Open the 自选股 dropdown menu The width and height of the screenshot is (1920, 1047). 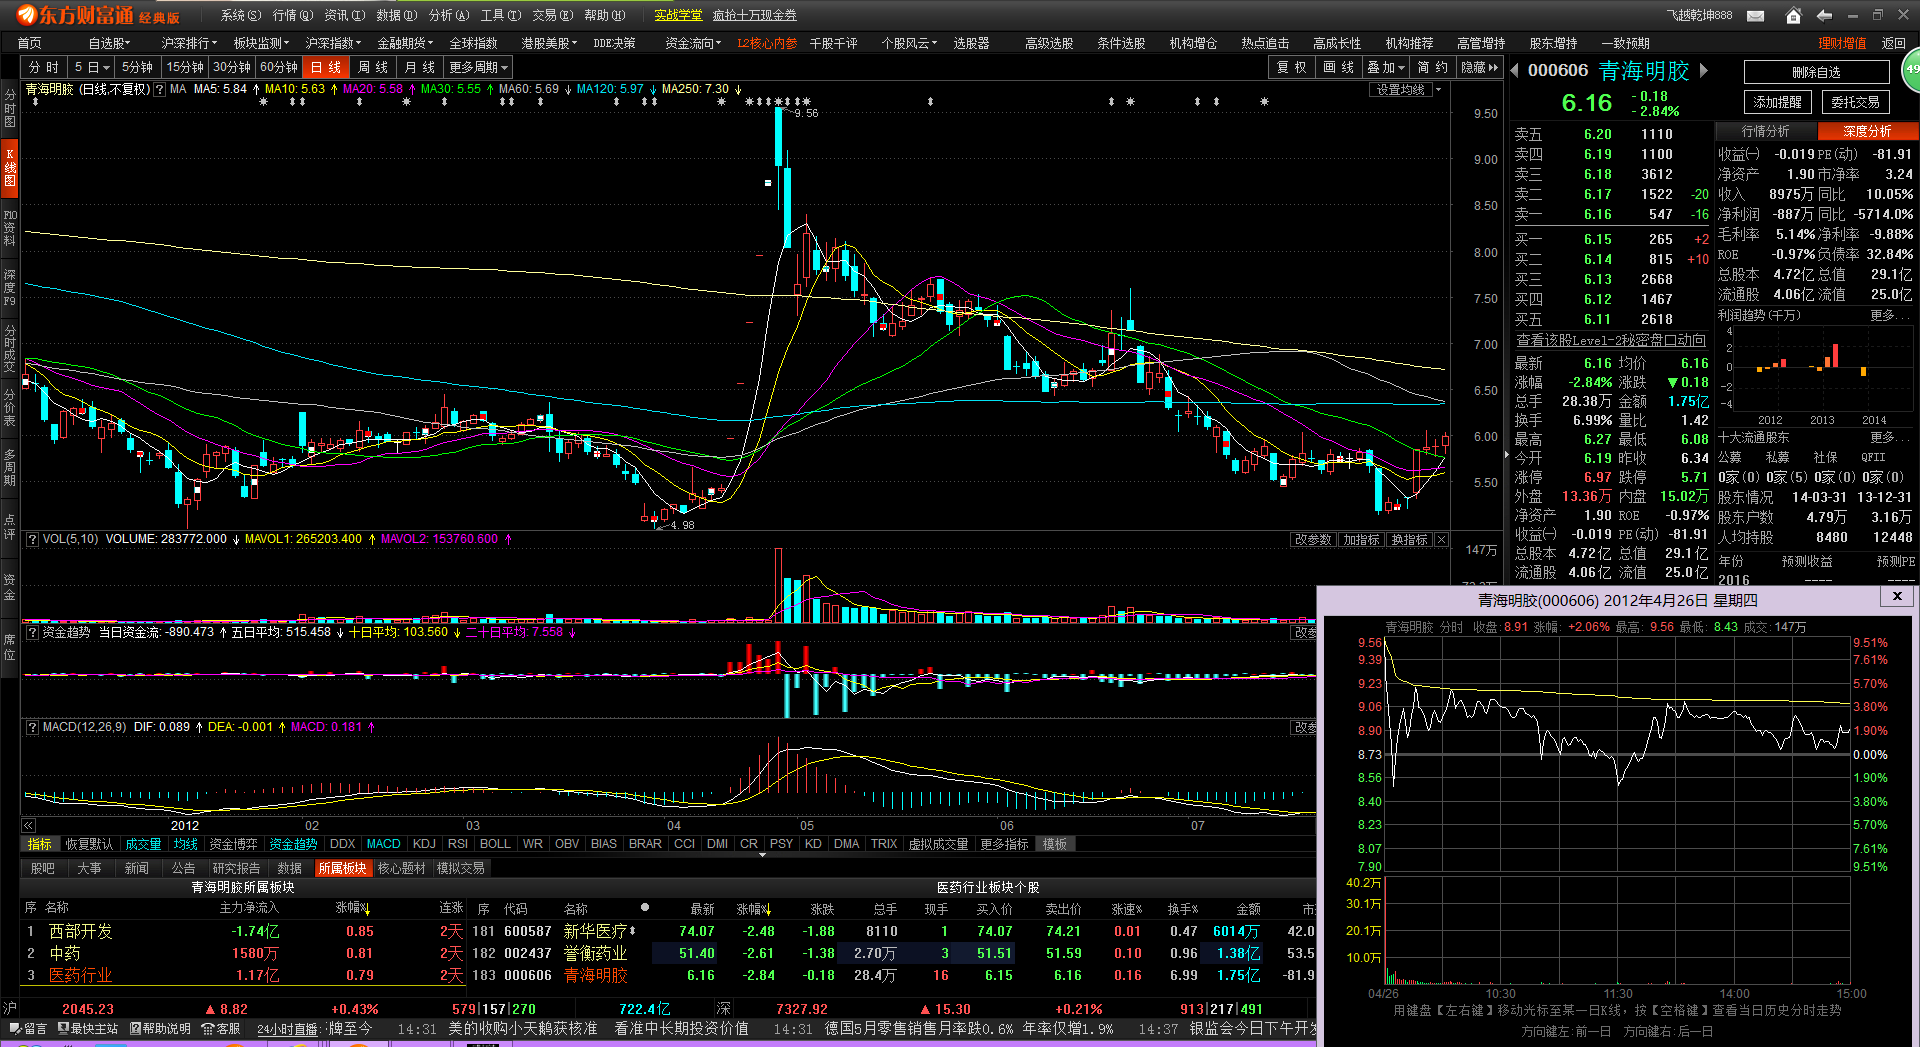pyautogui.click(x=111, y=43)
